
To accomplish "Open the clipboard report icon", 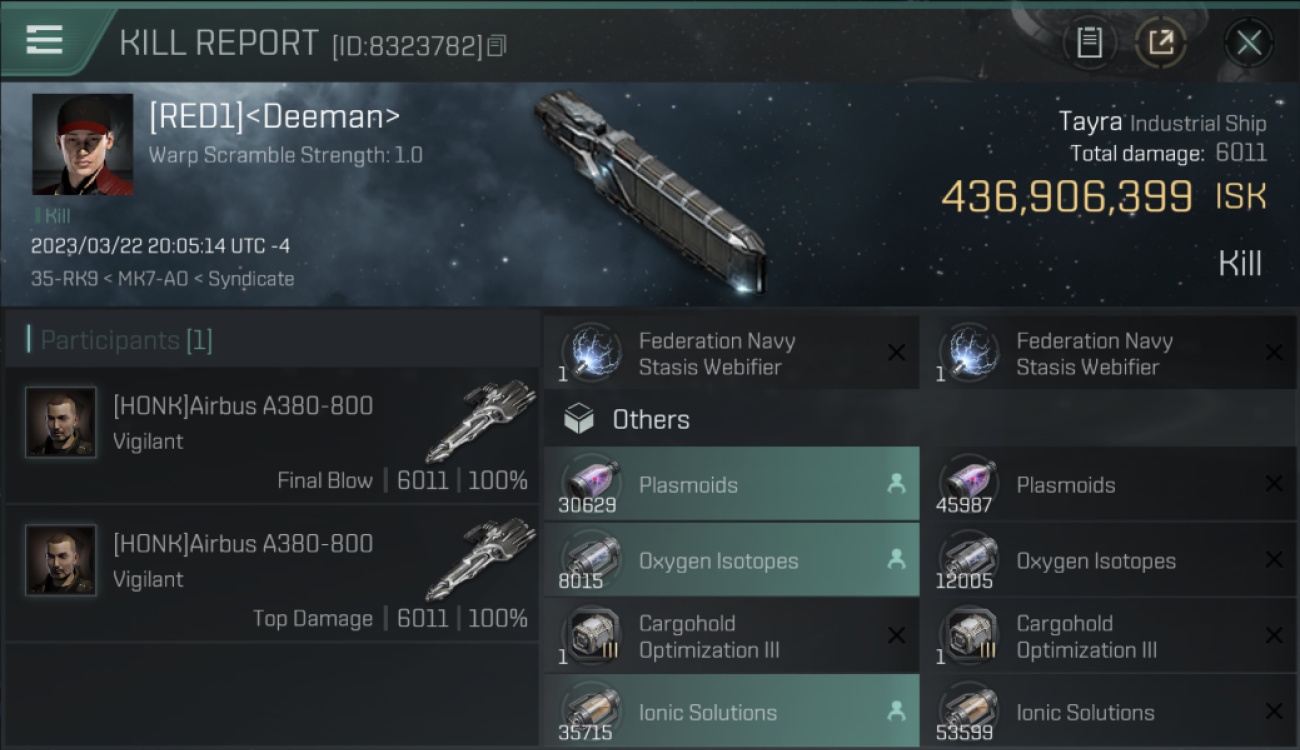I will 1089,42.
